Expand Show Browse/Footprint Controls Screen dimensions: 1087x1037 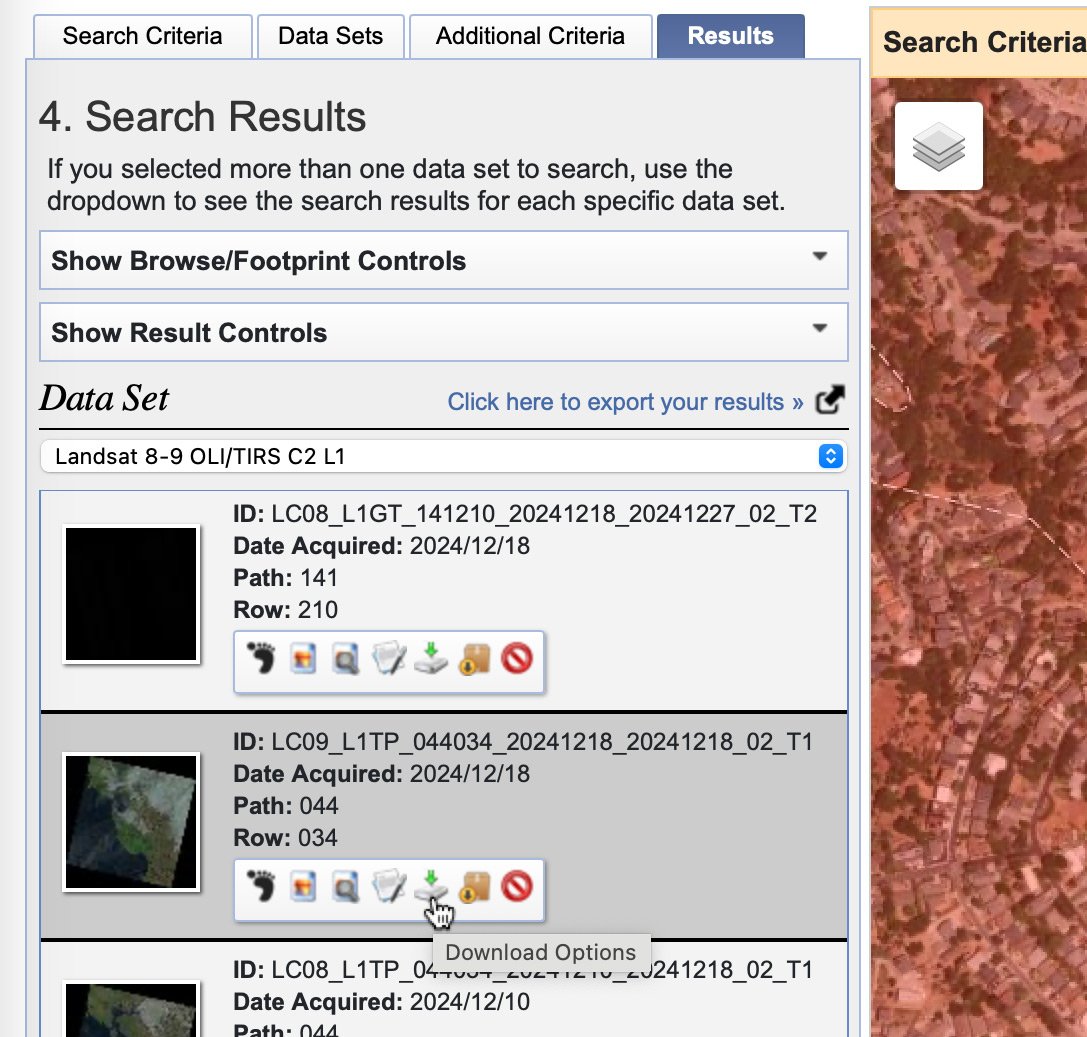(x=444, y=261)
